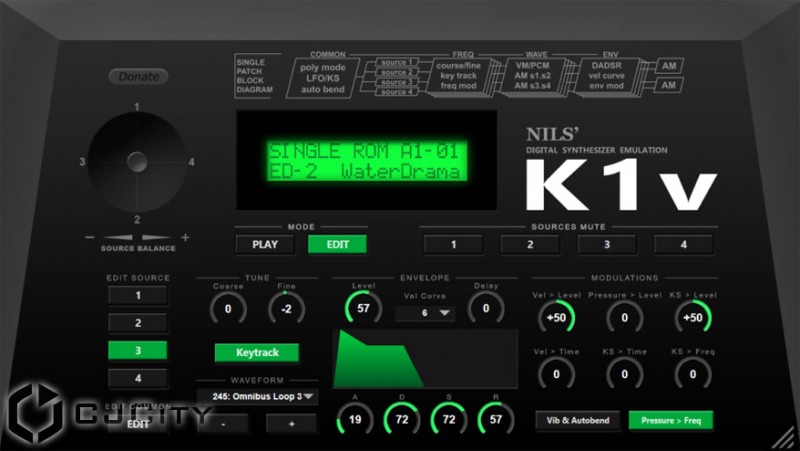Image resolution: width=800 pixels, height=451 pixels.
Task: Click the previous waveform minus button
Action: coord(223,423)
